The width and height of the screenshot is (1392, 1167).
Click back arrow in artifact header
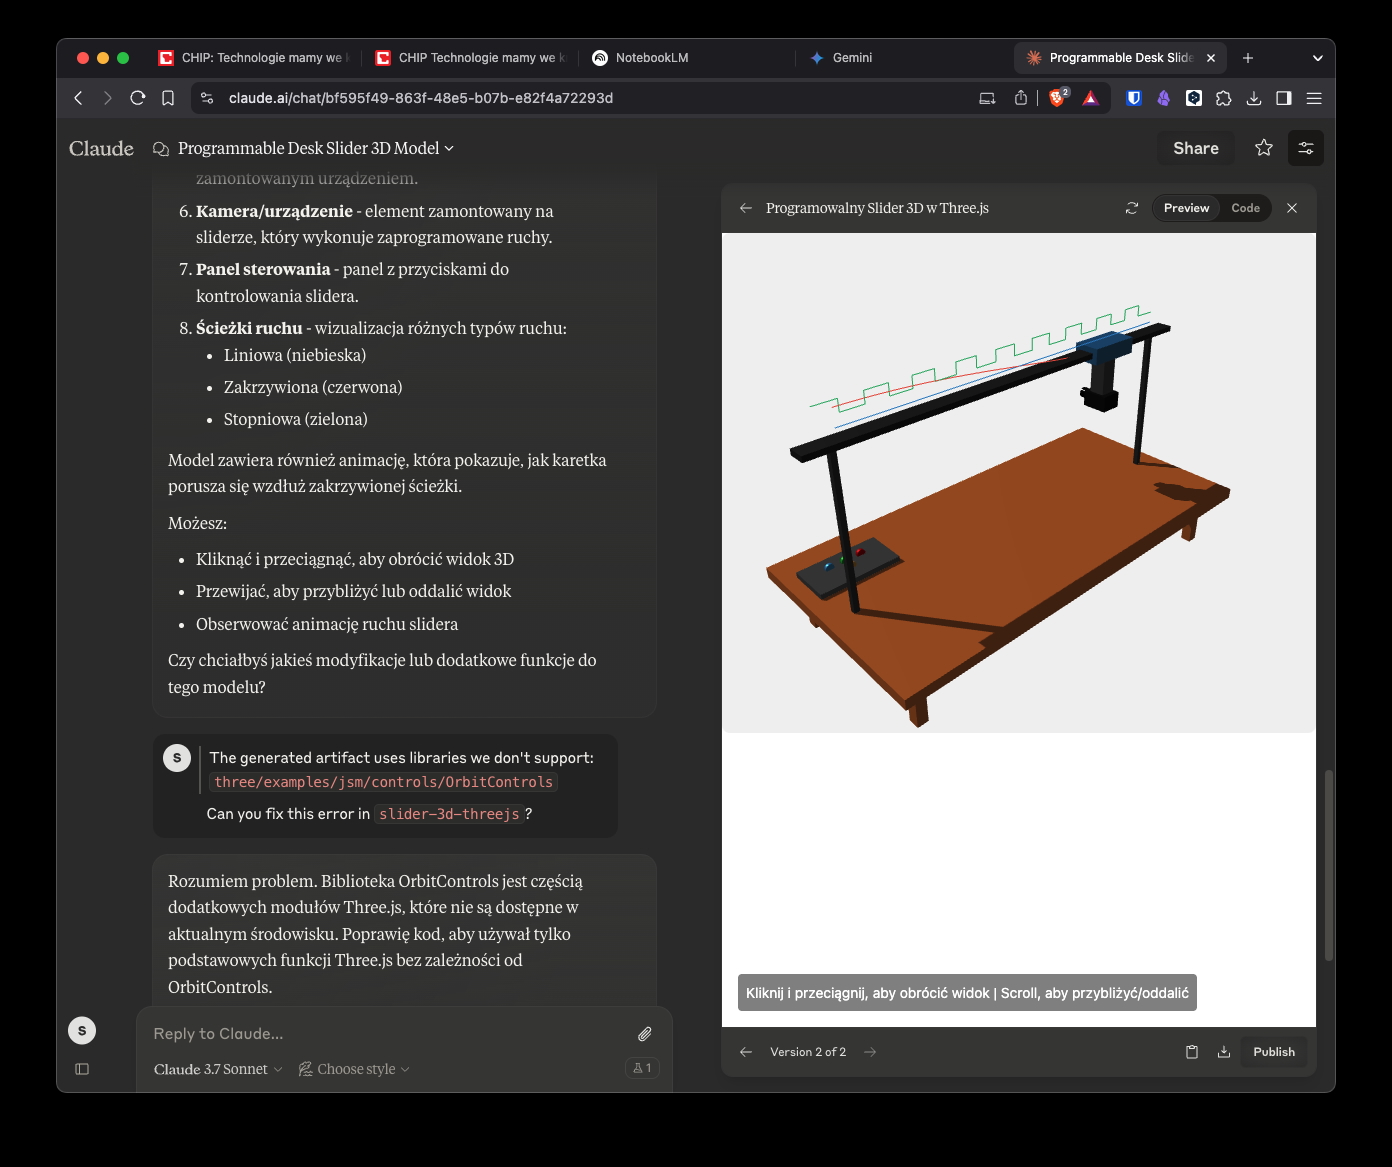point(746,208)
